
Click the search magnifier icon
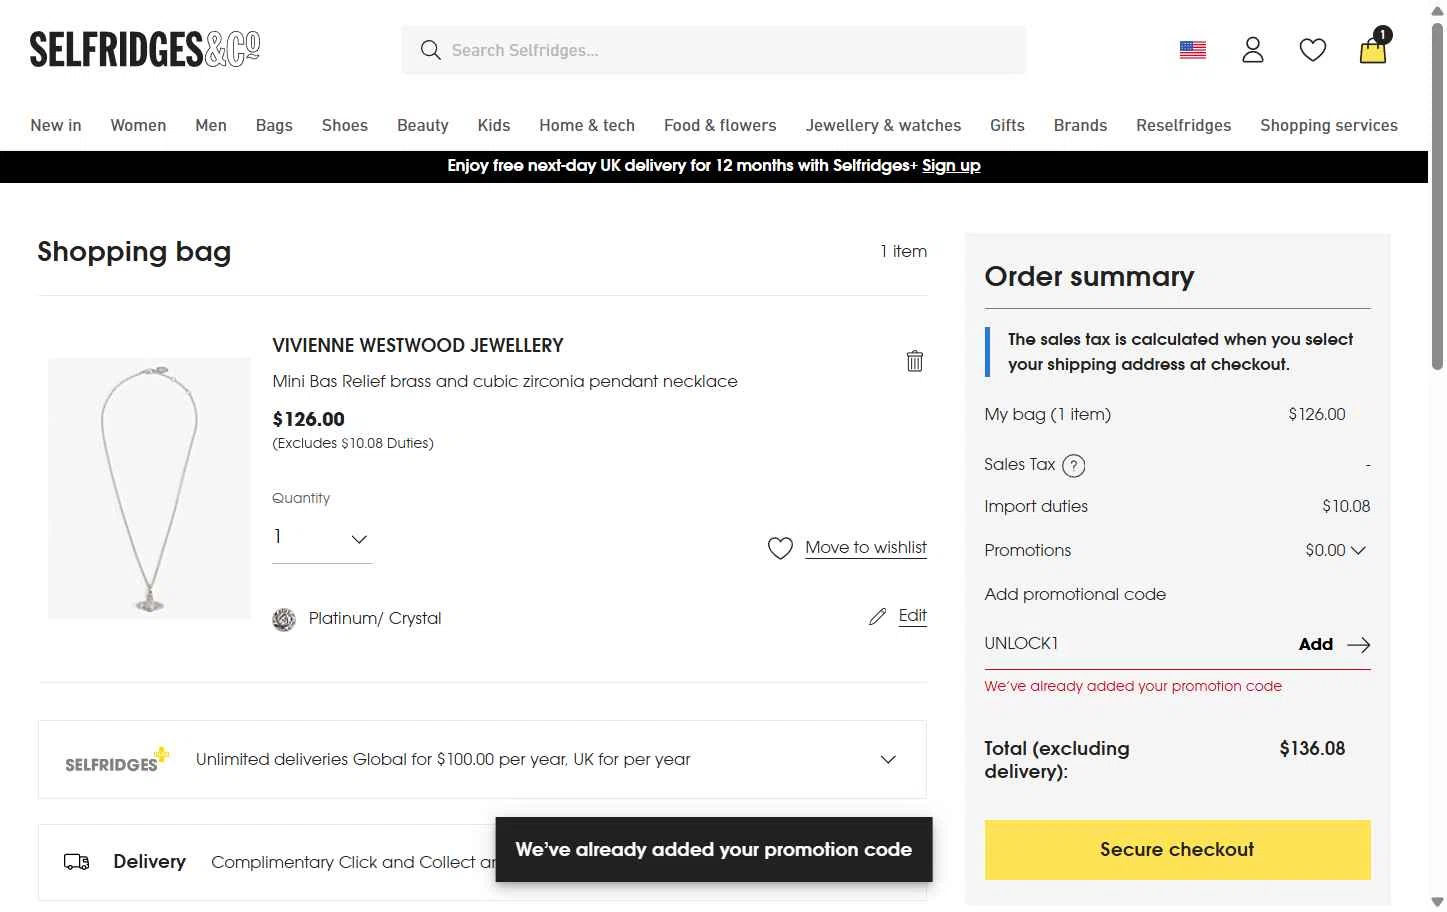click(x=431, y=50)
